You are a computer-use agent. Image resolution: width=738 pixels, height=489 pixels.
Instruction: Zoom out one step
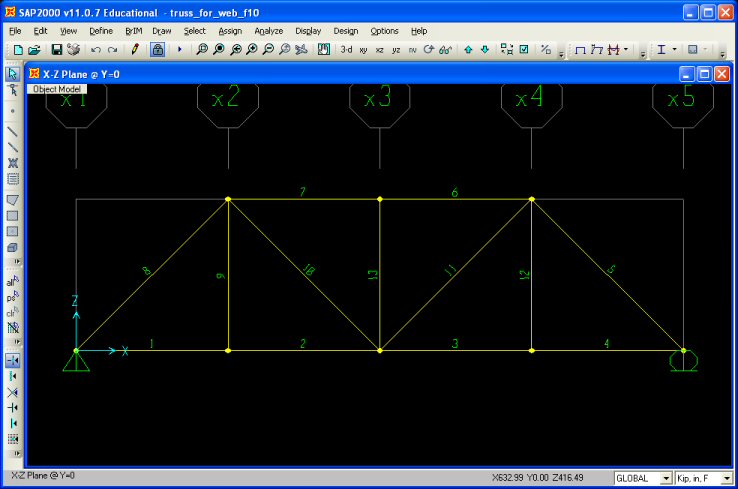268,49
